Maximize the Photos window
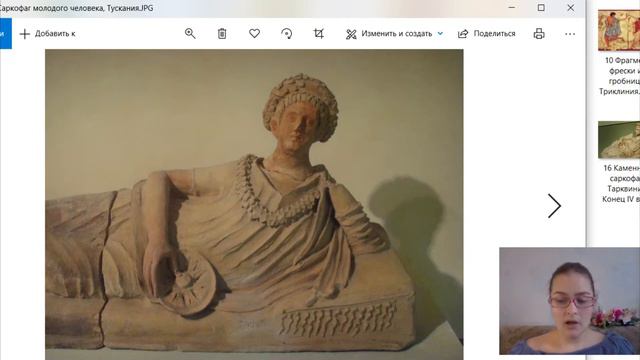 pos(541,7)
